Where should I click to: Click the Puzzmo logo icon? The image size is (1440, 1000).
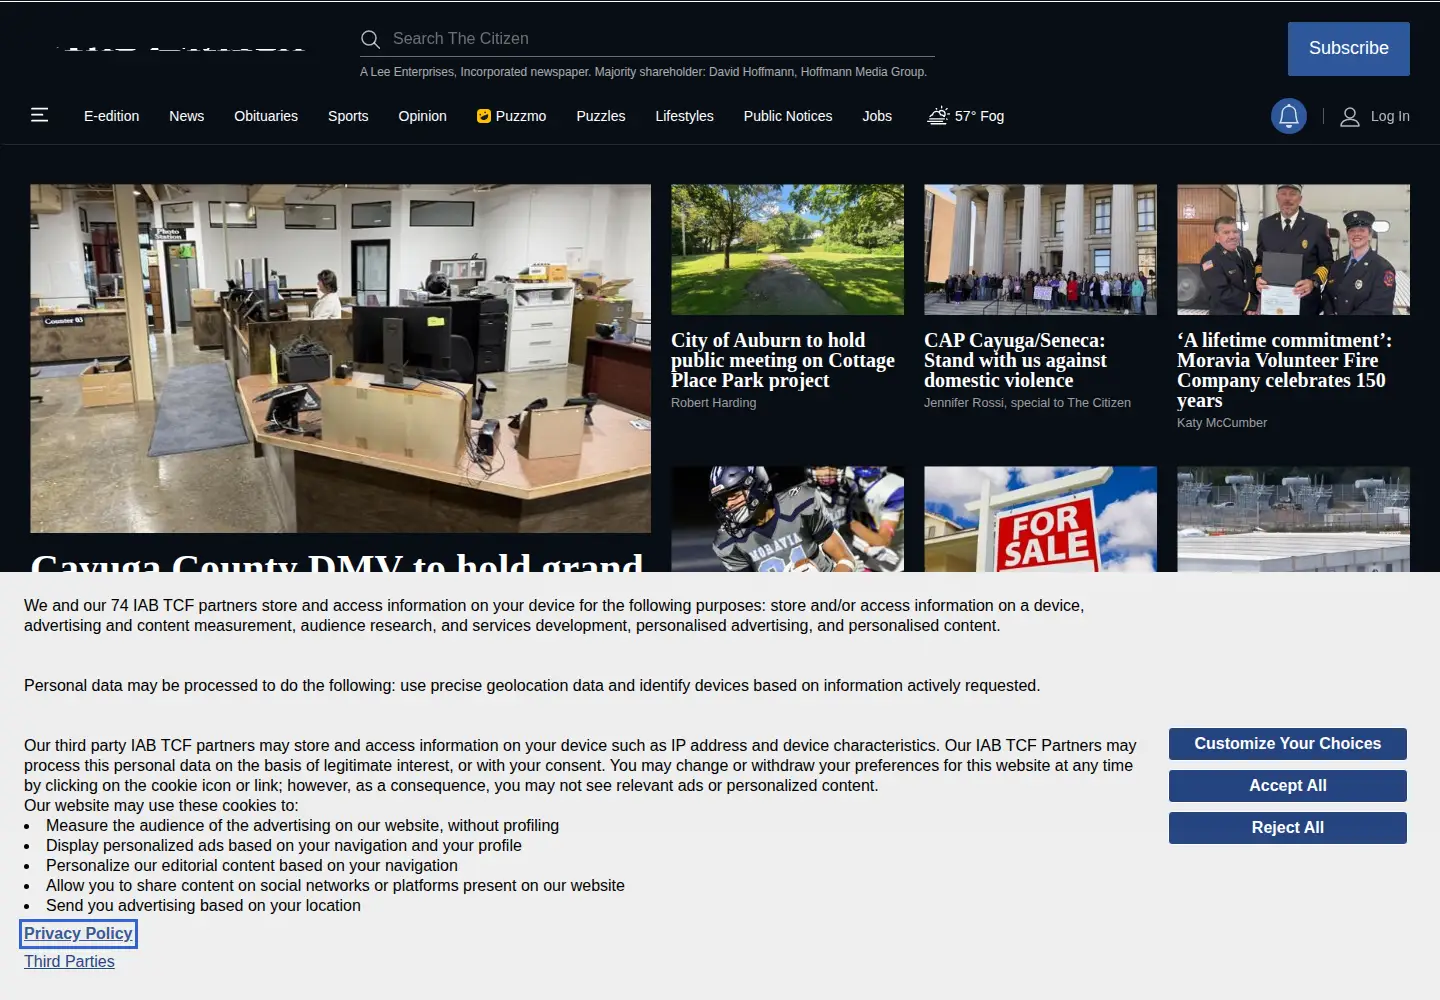484,116
